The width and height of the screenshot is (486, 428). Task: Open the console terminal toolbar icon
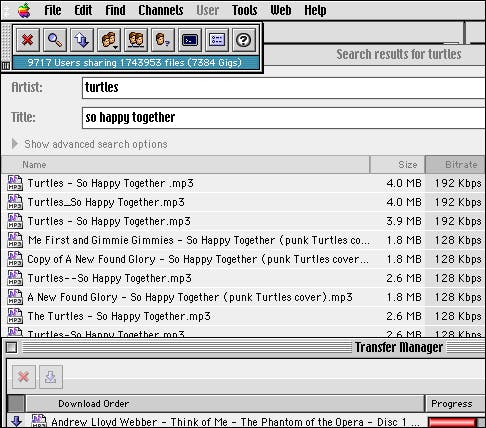(x=190, y=40)
